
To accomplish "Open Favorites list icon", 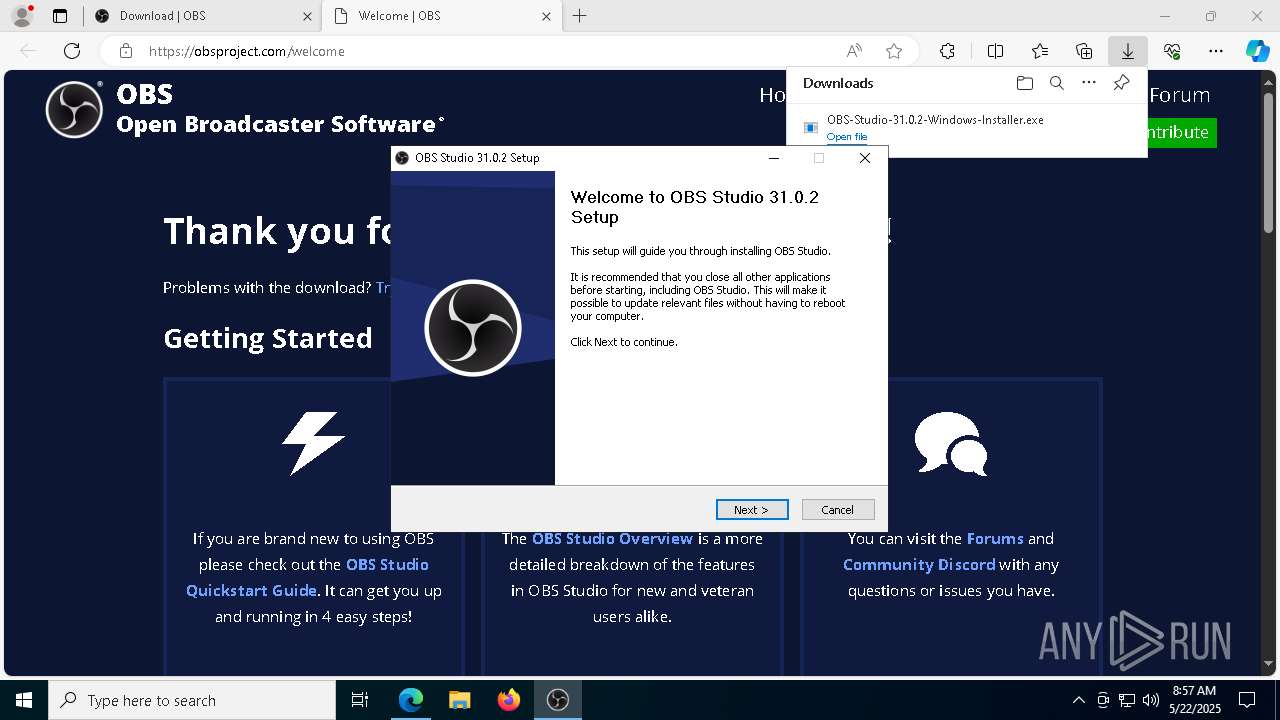I will tap(1040, 51).
